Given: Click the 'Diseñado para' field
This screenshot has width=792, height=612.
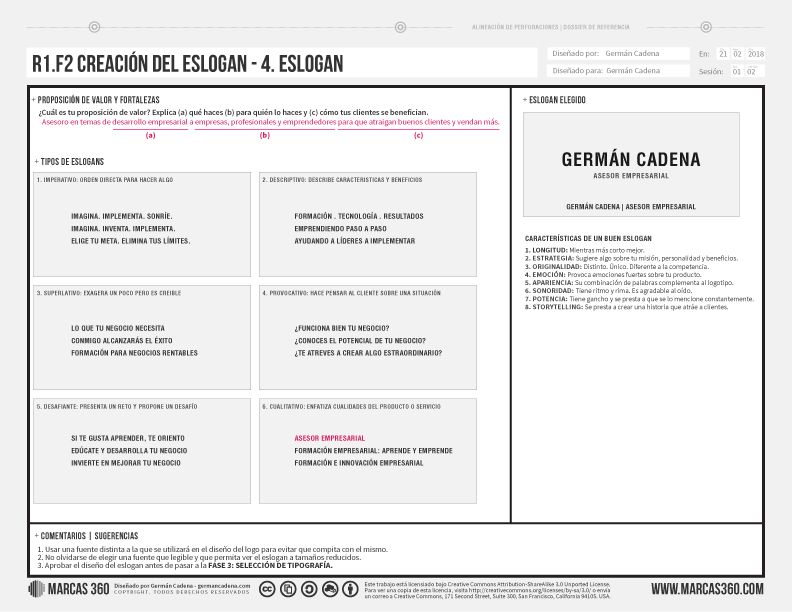Looking at the screenshot, I should pos(618,71).
